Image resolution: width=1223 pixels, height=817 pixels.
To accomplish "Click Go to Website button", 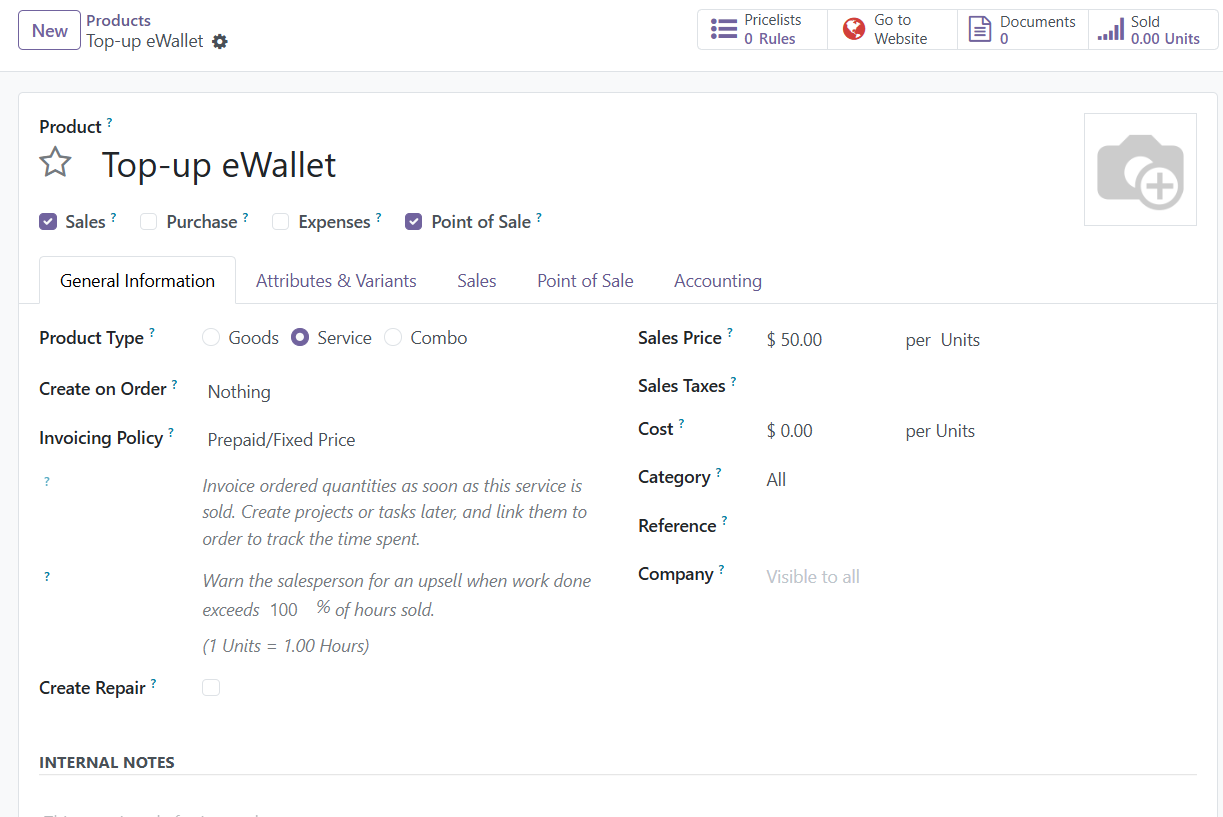I will (892, 30).
